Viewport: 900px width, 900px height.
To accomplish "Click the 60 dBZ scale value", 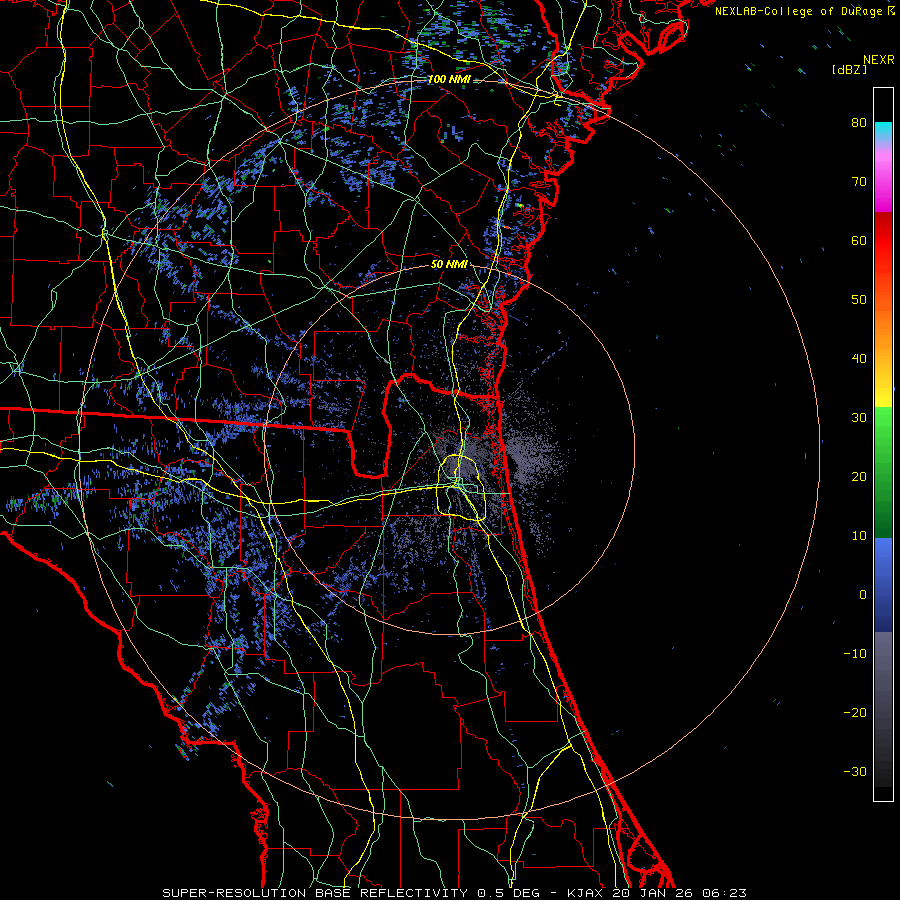I will 859,240.
